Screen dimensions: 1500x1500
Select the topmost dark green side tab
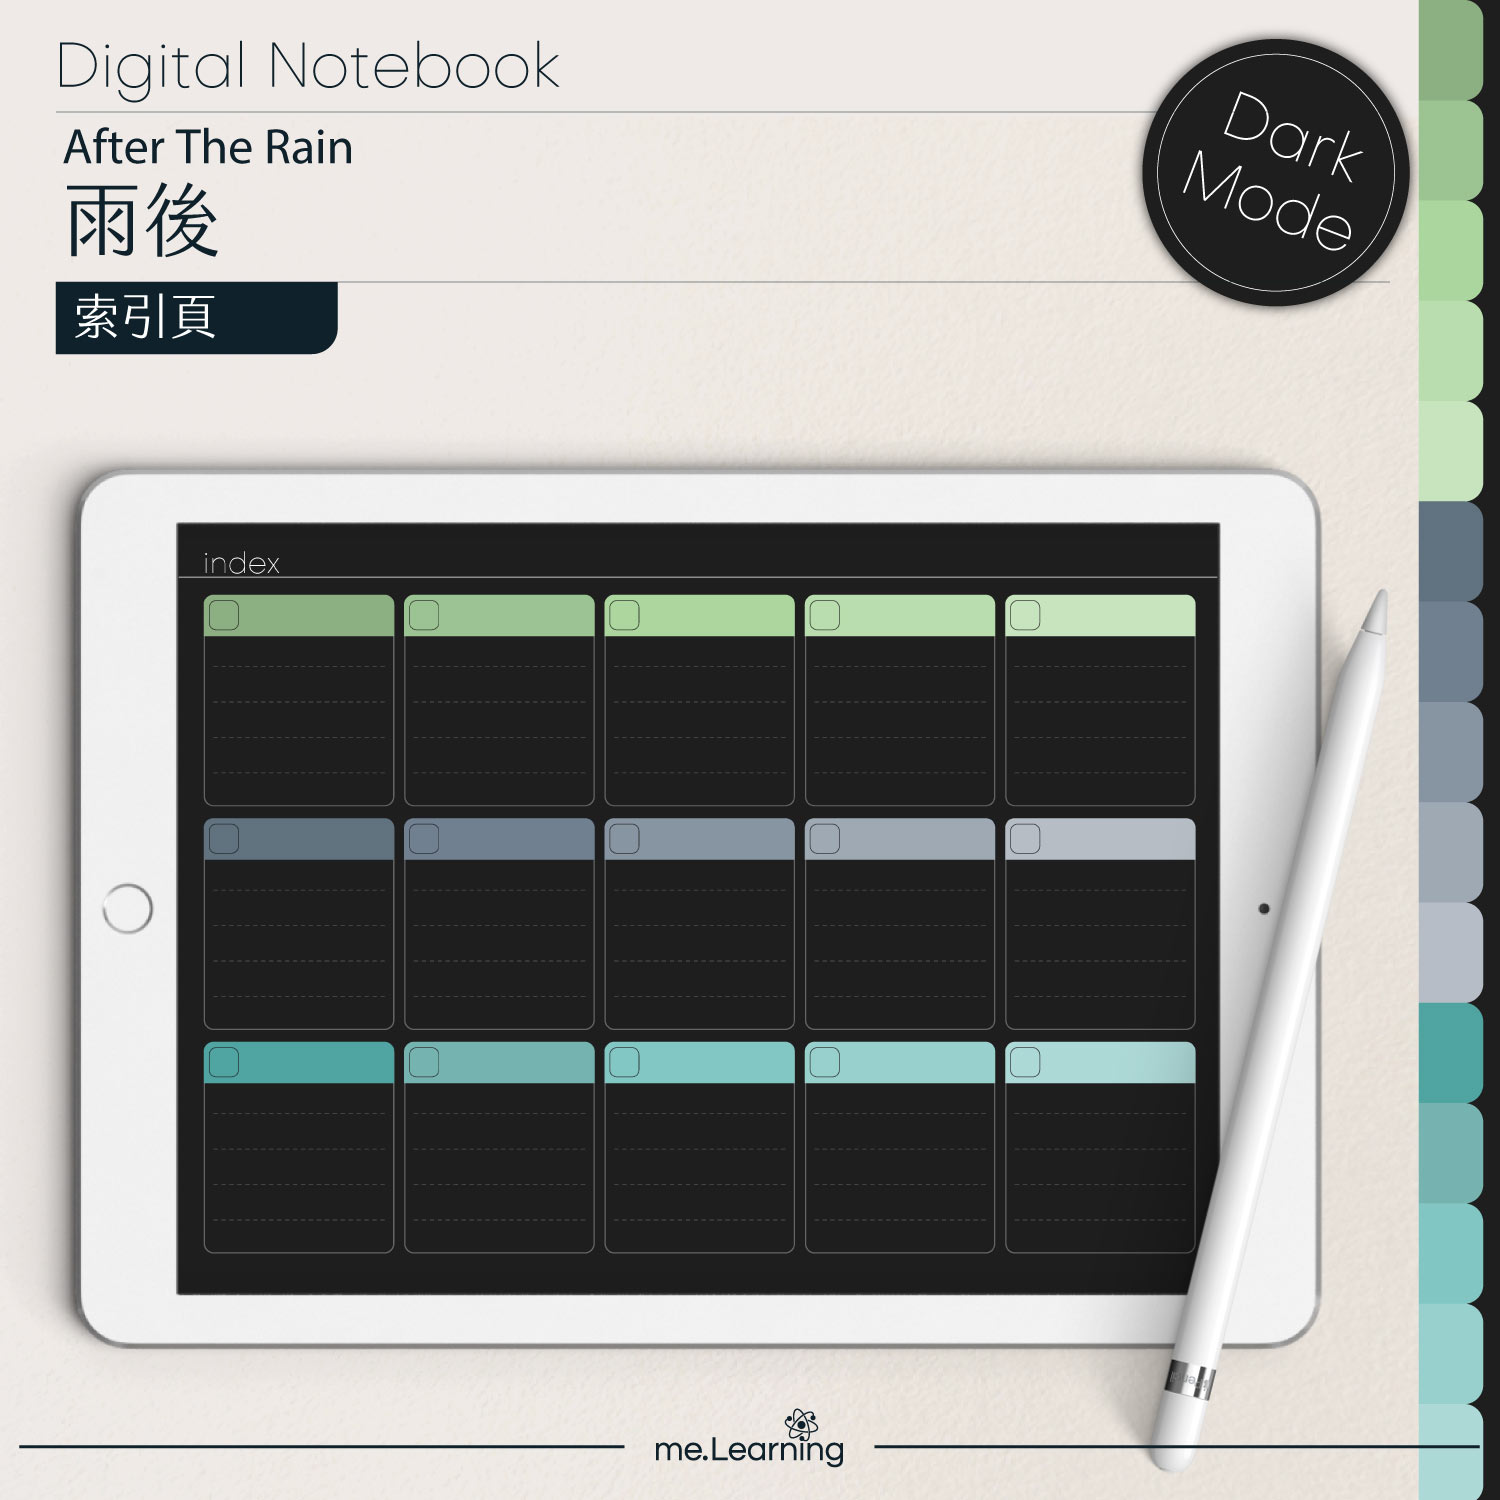(1451, 50)
